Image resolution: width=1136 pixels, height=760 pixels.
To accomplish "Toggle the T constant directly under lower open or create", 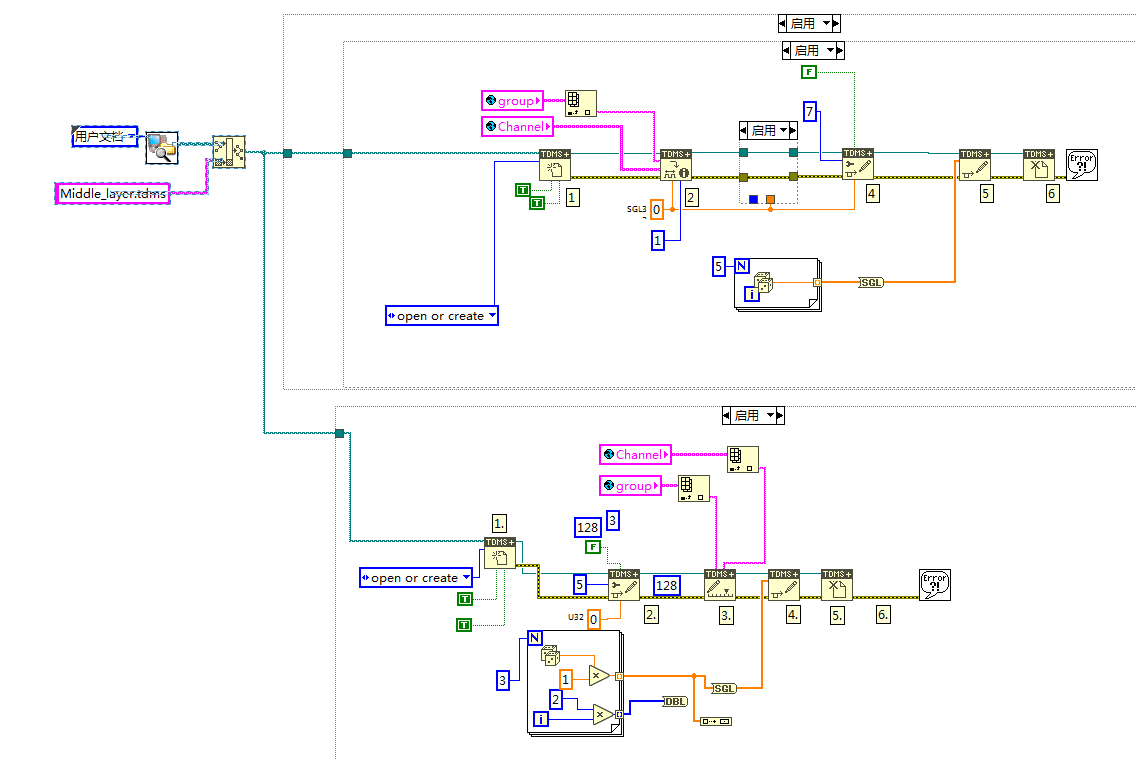I will [464, 599].
